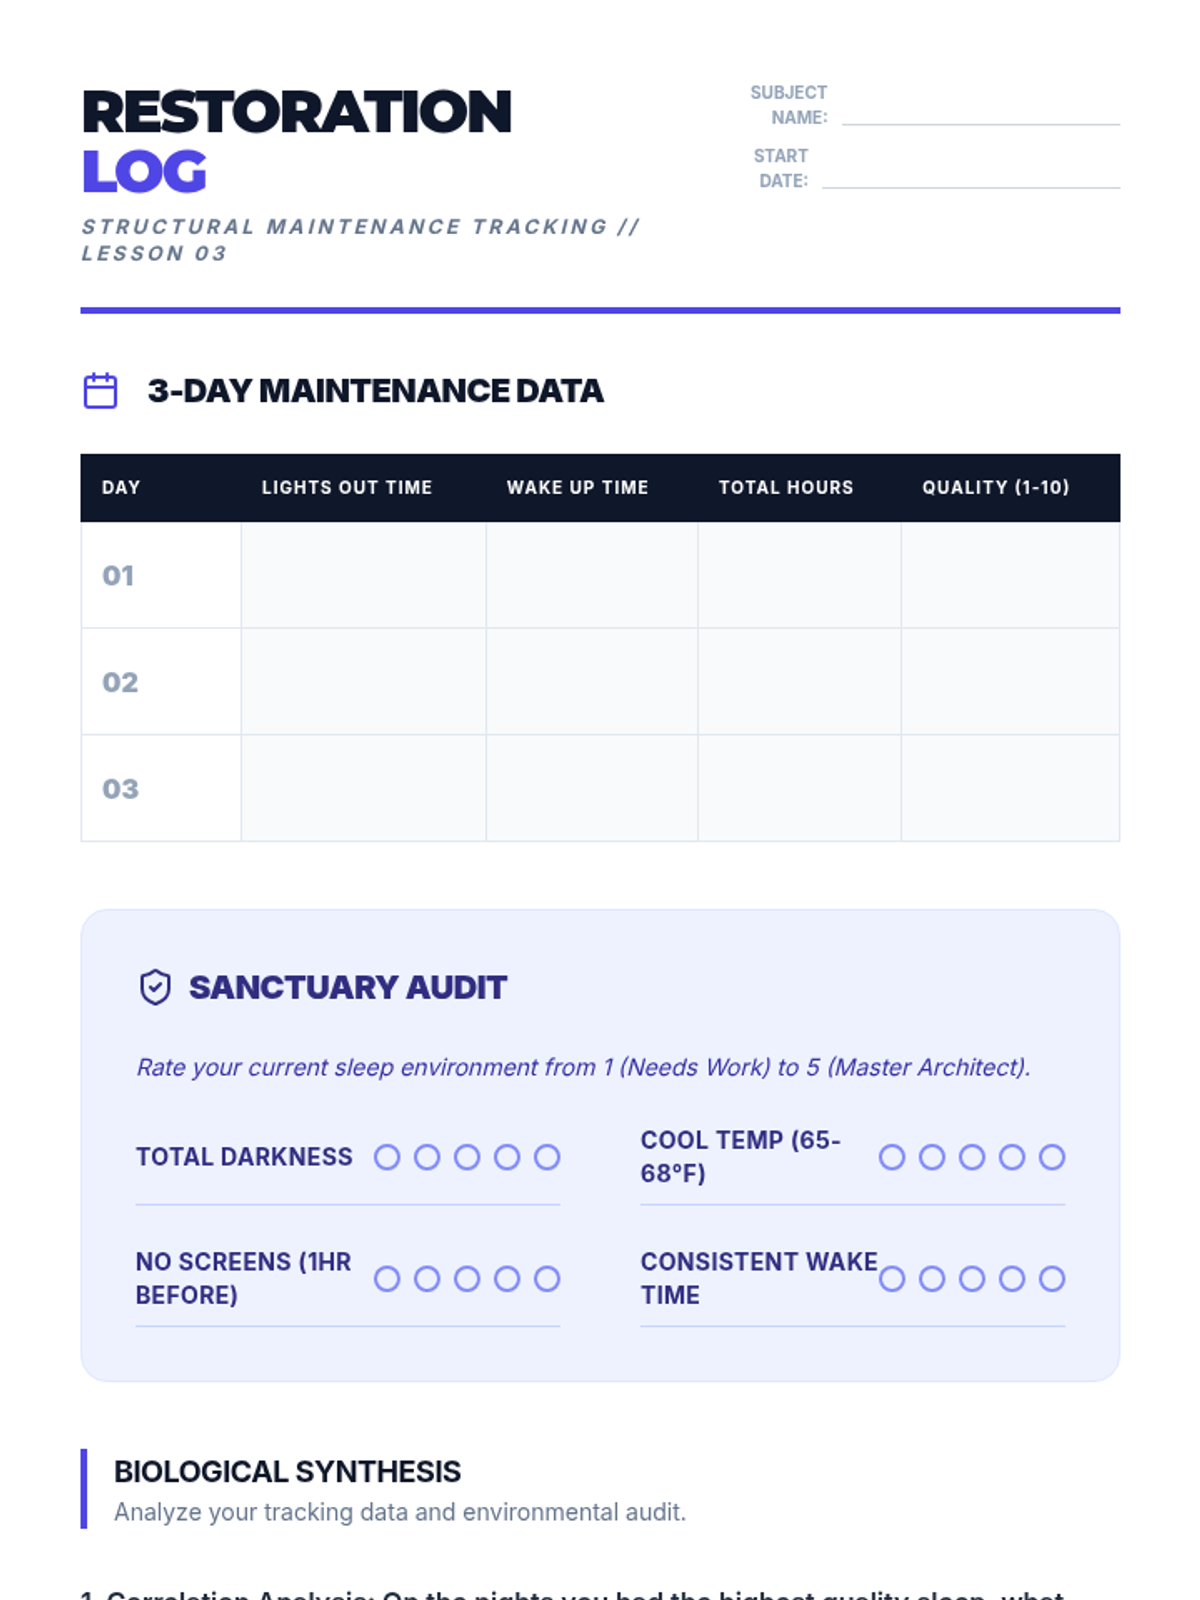Click Day 01 Lights Out Time cell
The height and width of the screenshot is (1600, 1200).
[364, 575]
